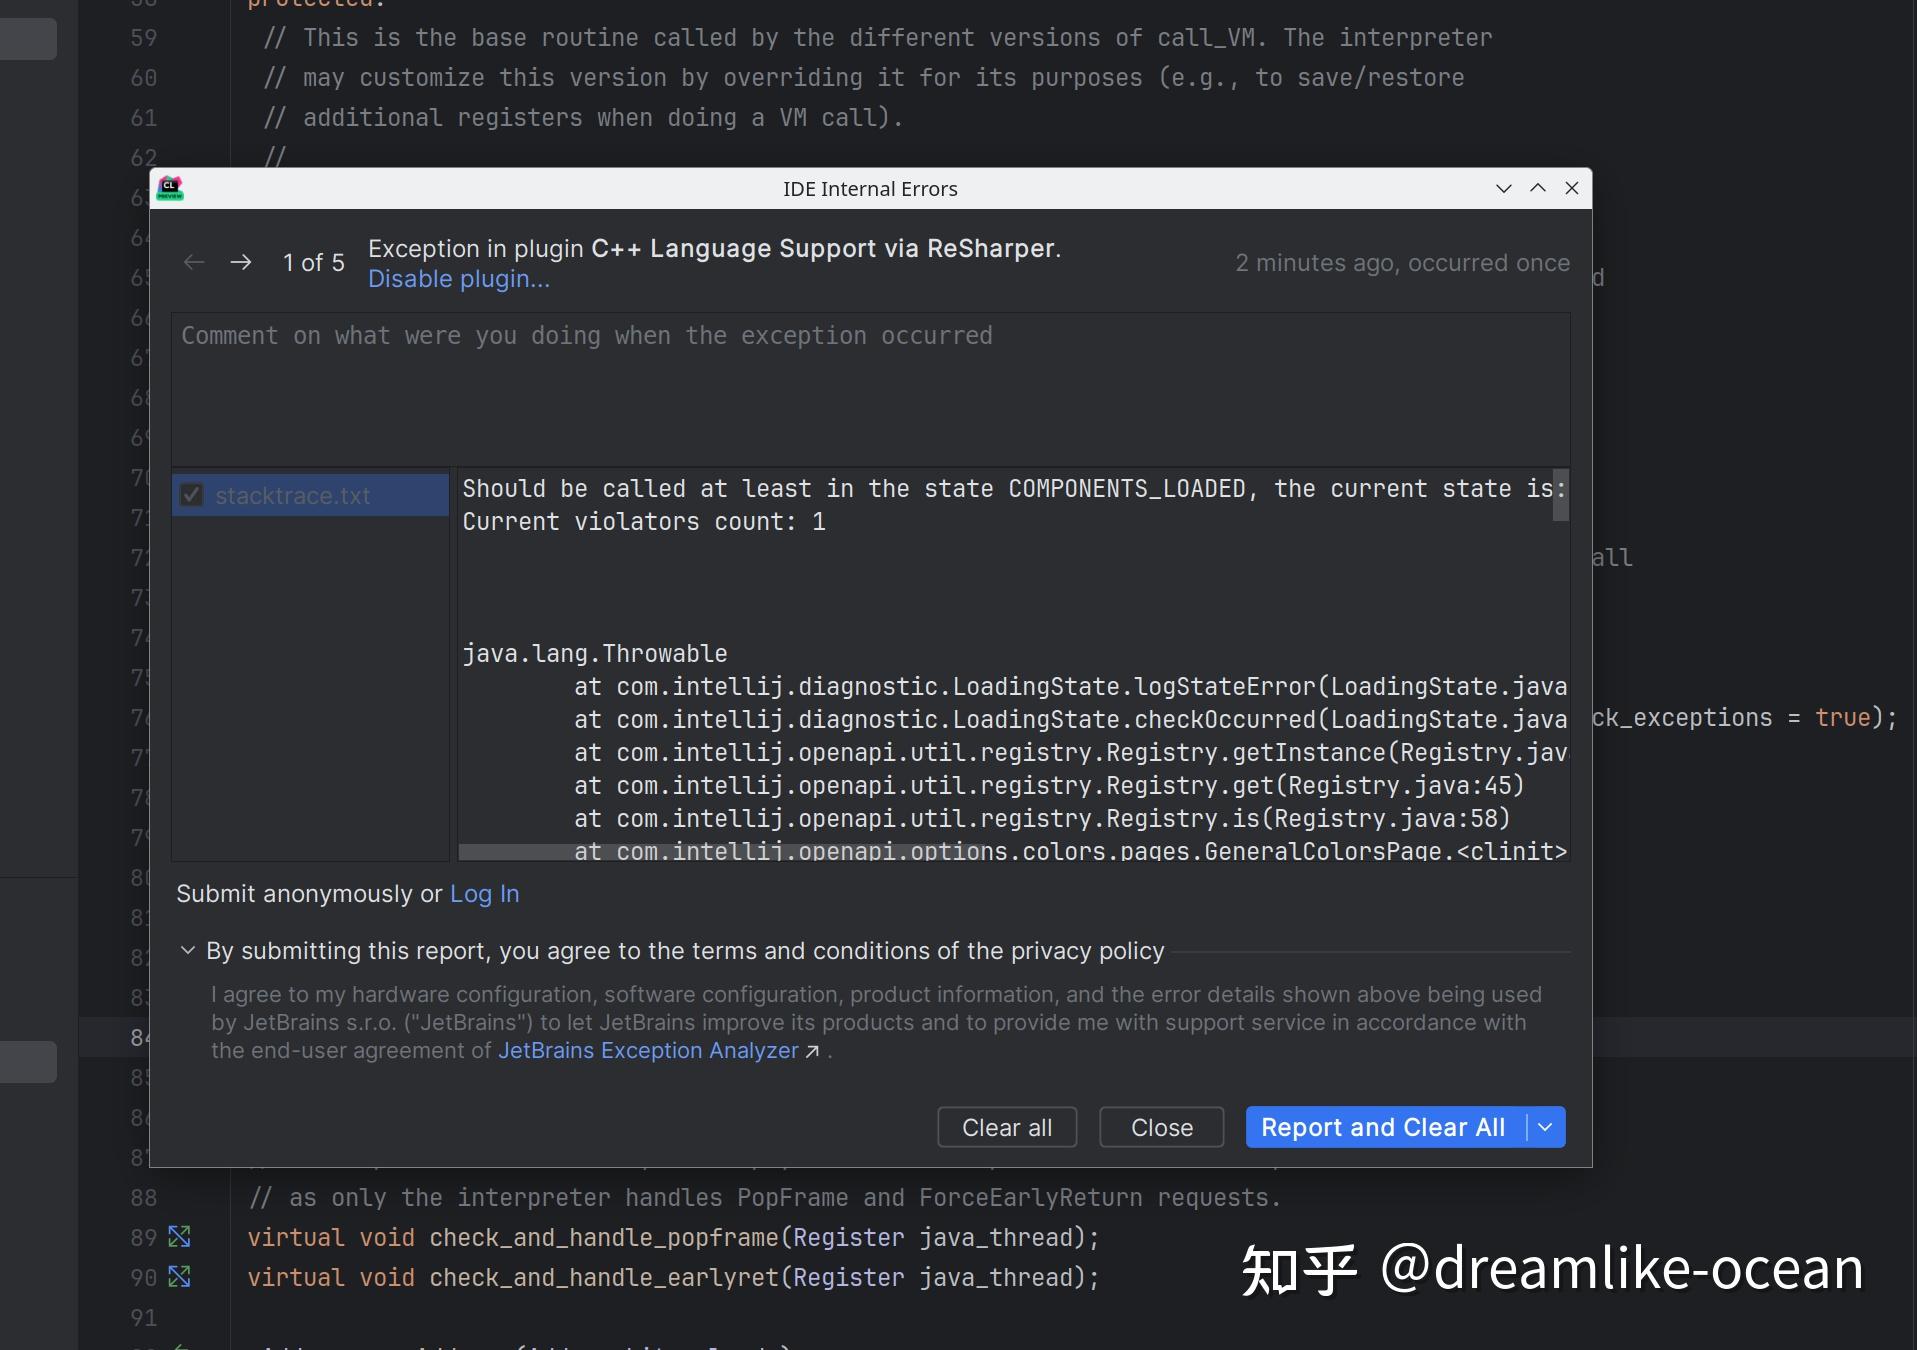Collapse the privacy policy agreement section
1917x1350 pixels.
[188, 951]
